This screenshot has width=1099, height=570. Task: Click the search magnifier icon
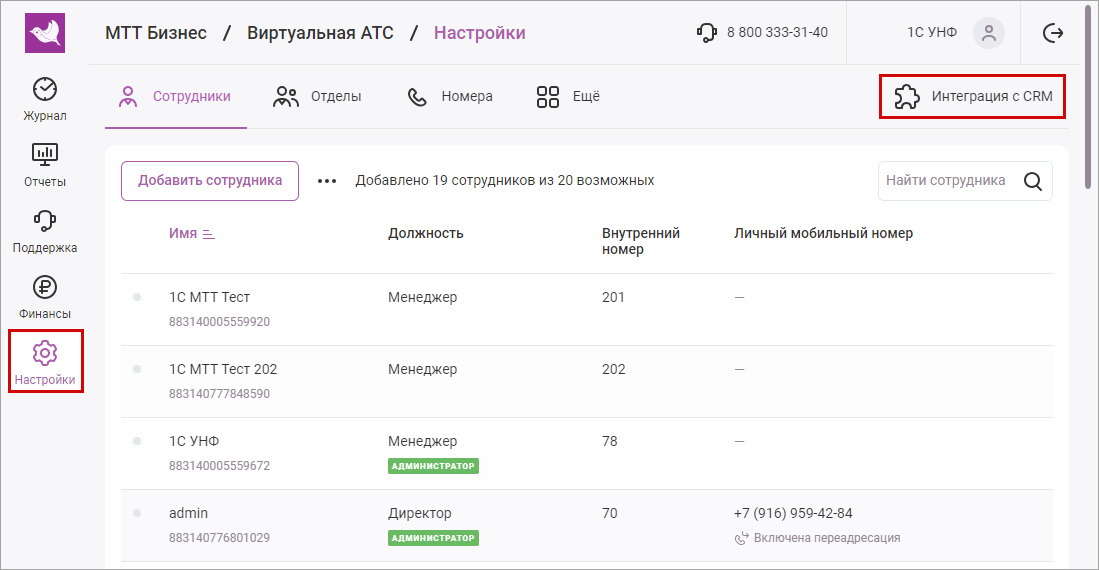1033,181
